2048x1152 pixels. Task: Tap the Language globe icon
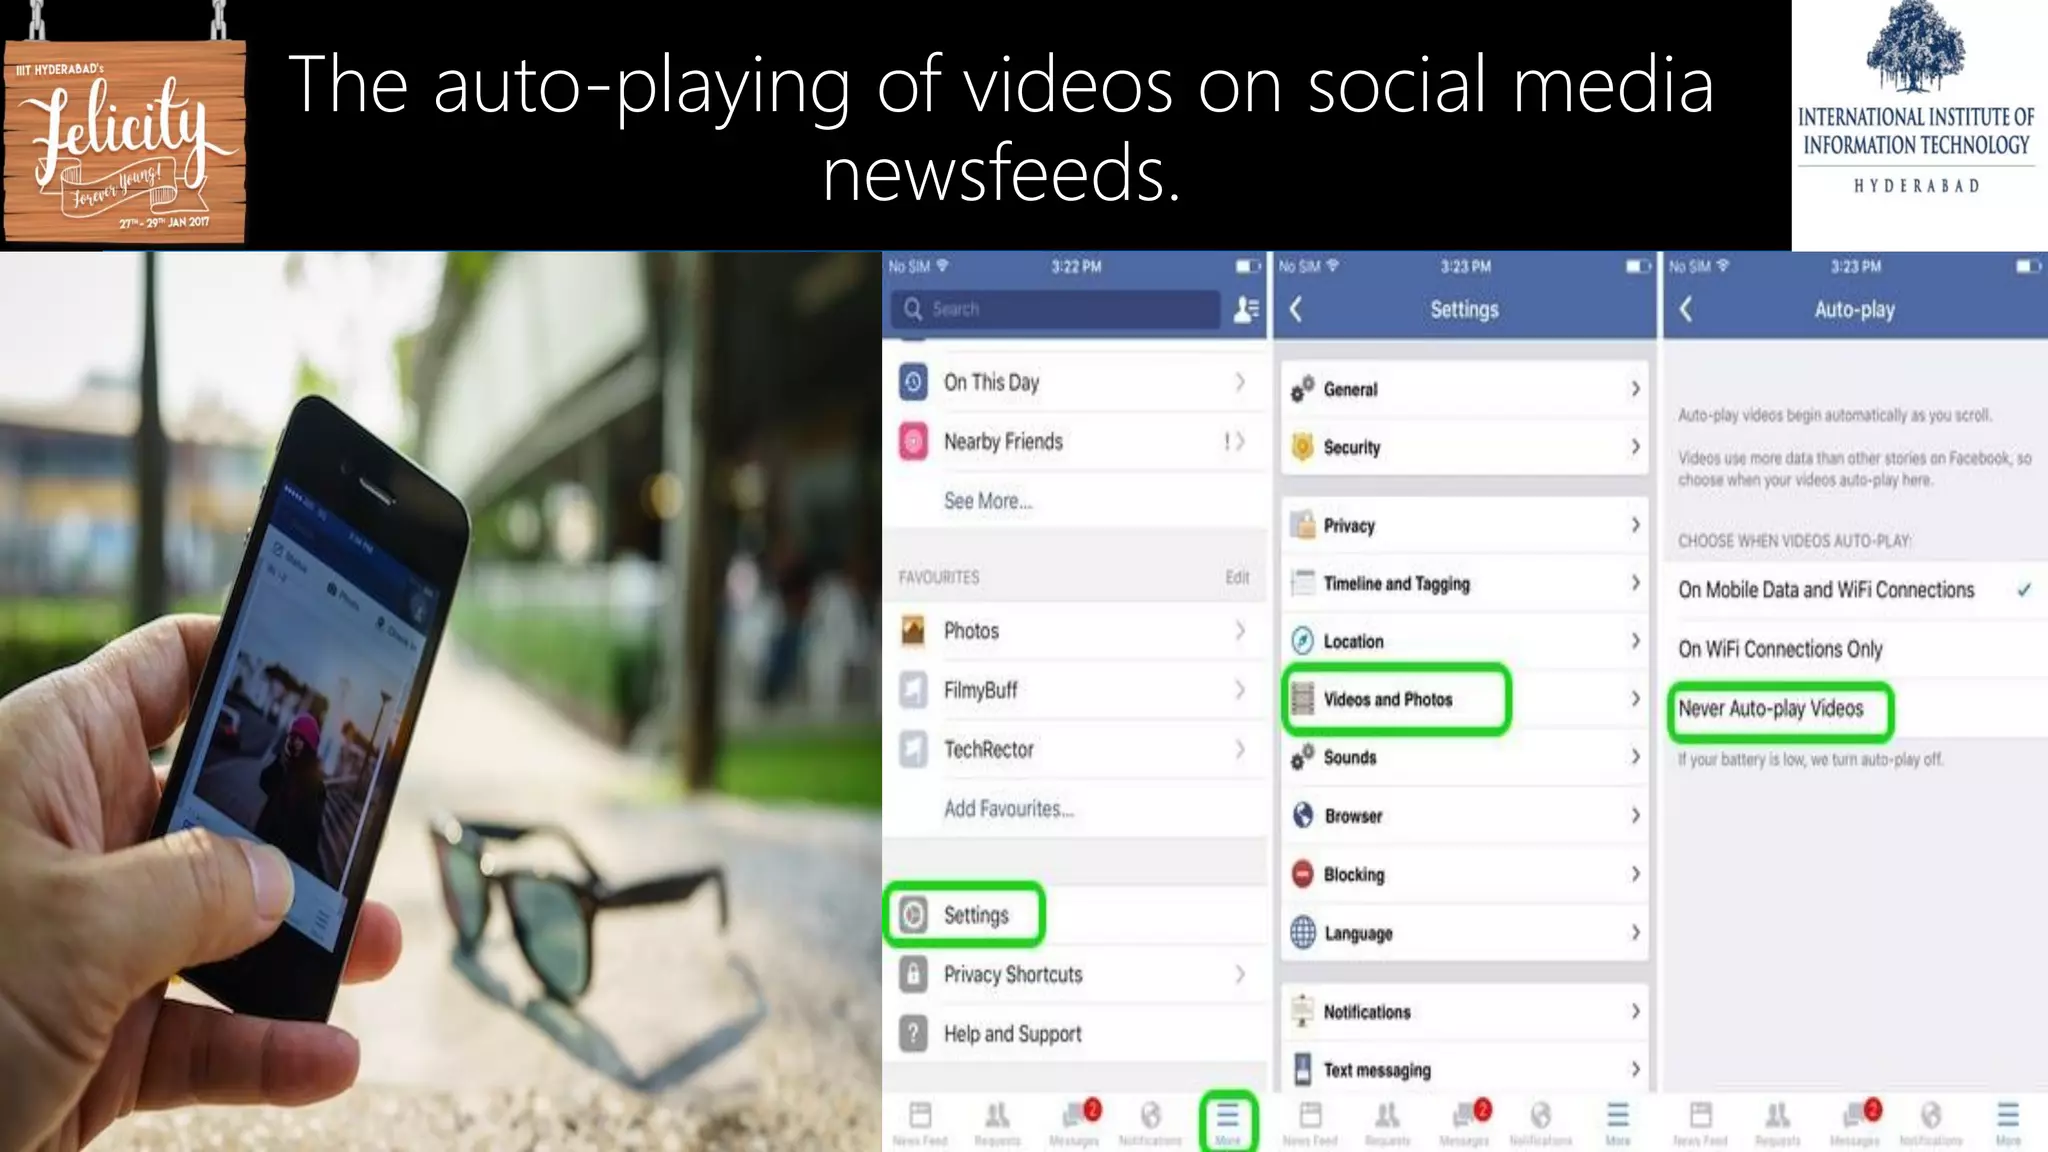pos(1302,933)
